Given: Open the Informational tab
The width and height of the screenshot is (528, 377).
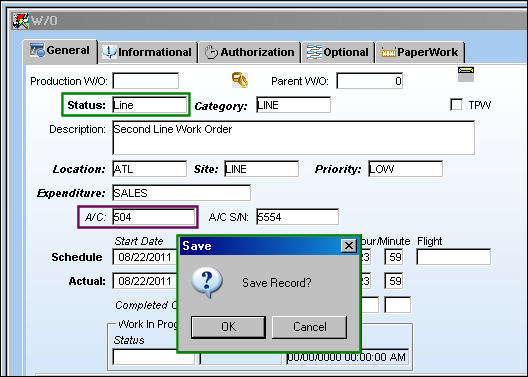Looking at the screenshot, I should point(147,53).
